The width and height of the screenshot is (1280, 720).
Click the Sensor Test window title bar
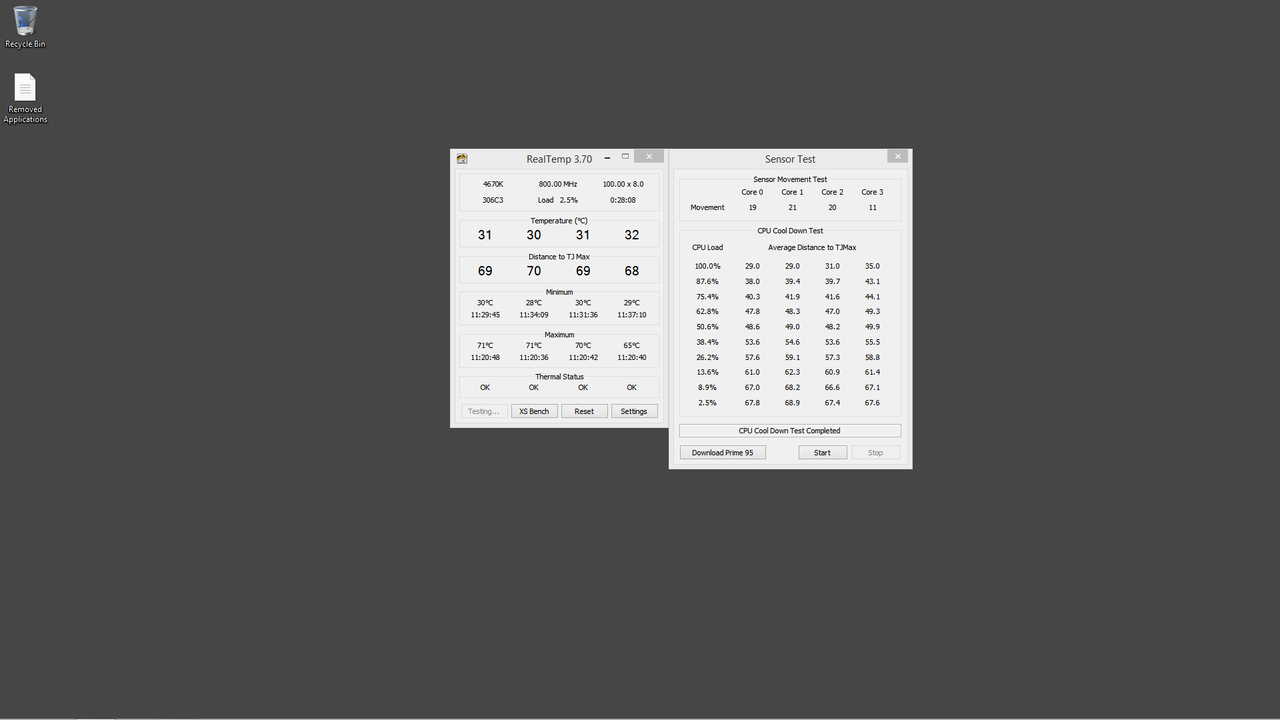coord(790,159)
